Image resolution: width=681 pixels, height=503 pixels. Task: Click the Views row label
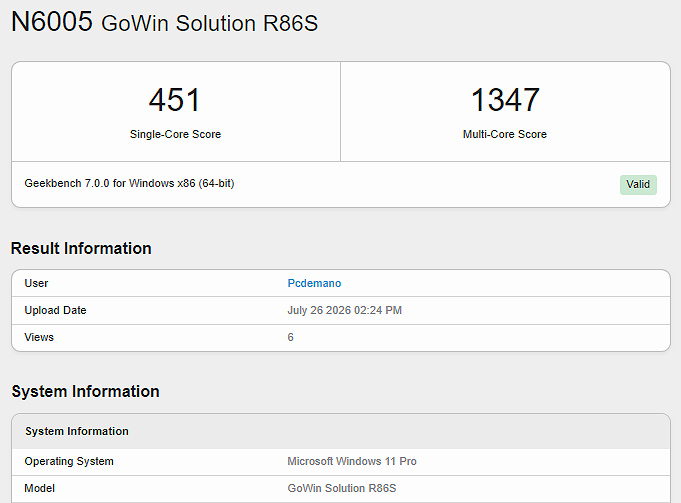point(39,337)
